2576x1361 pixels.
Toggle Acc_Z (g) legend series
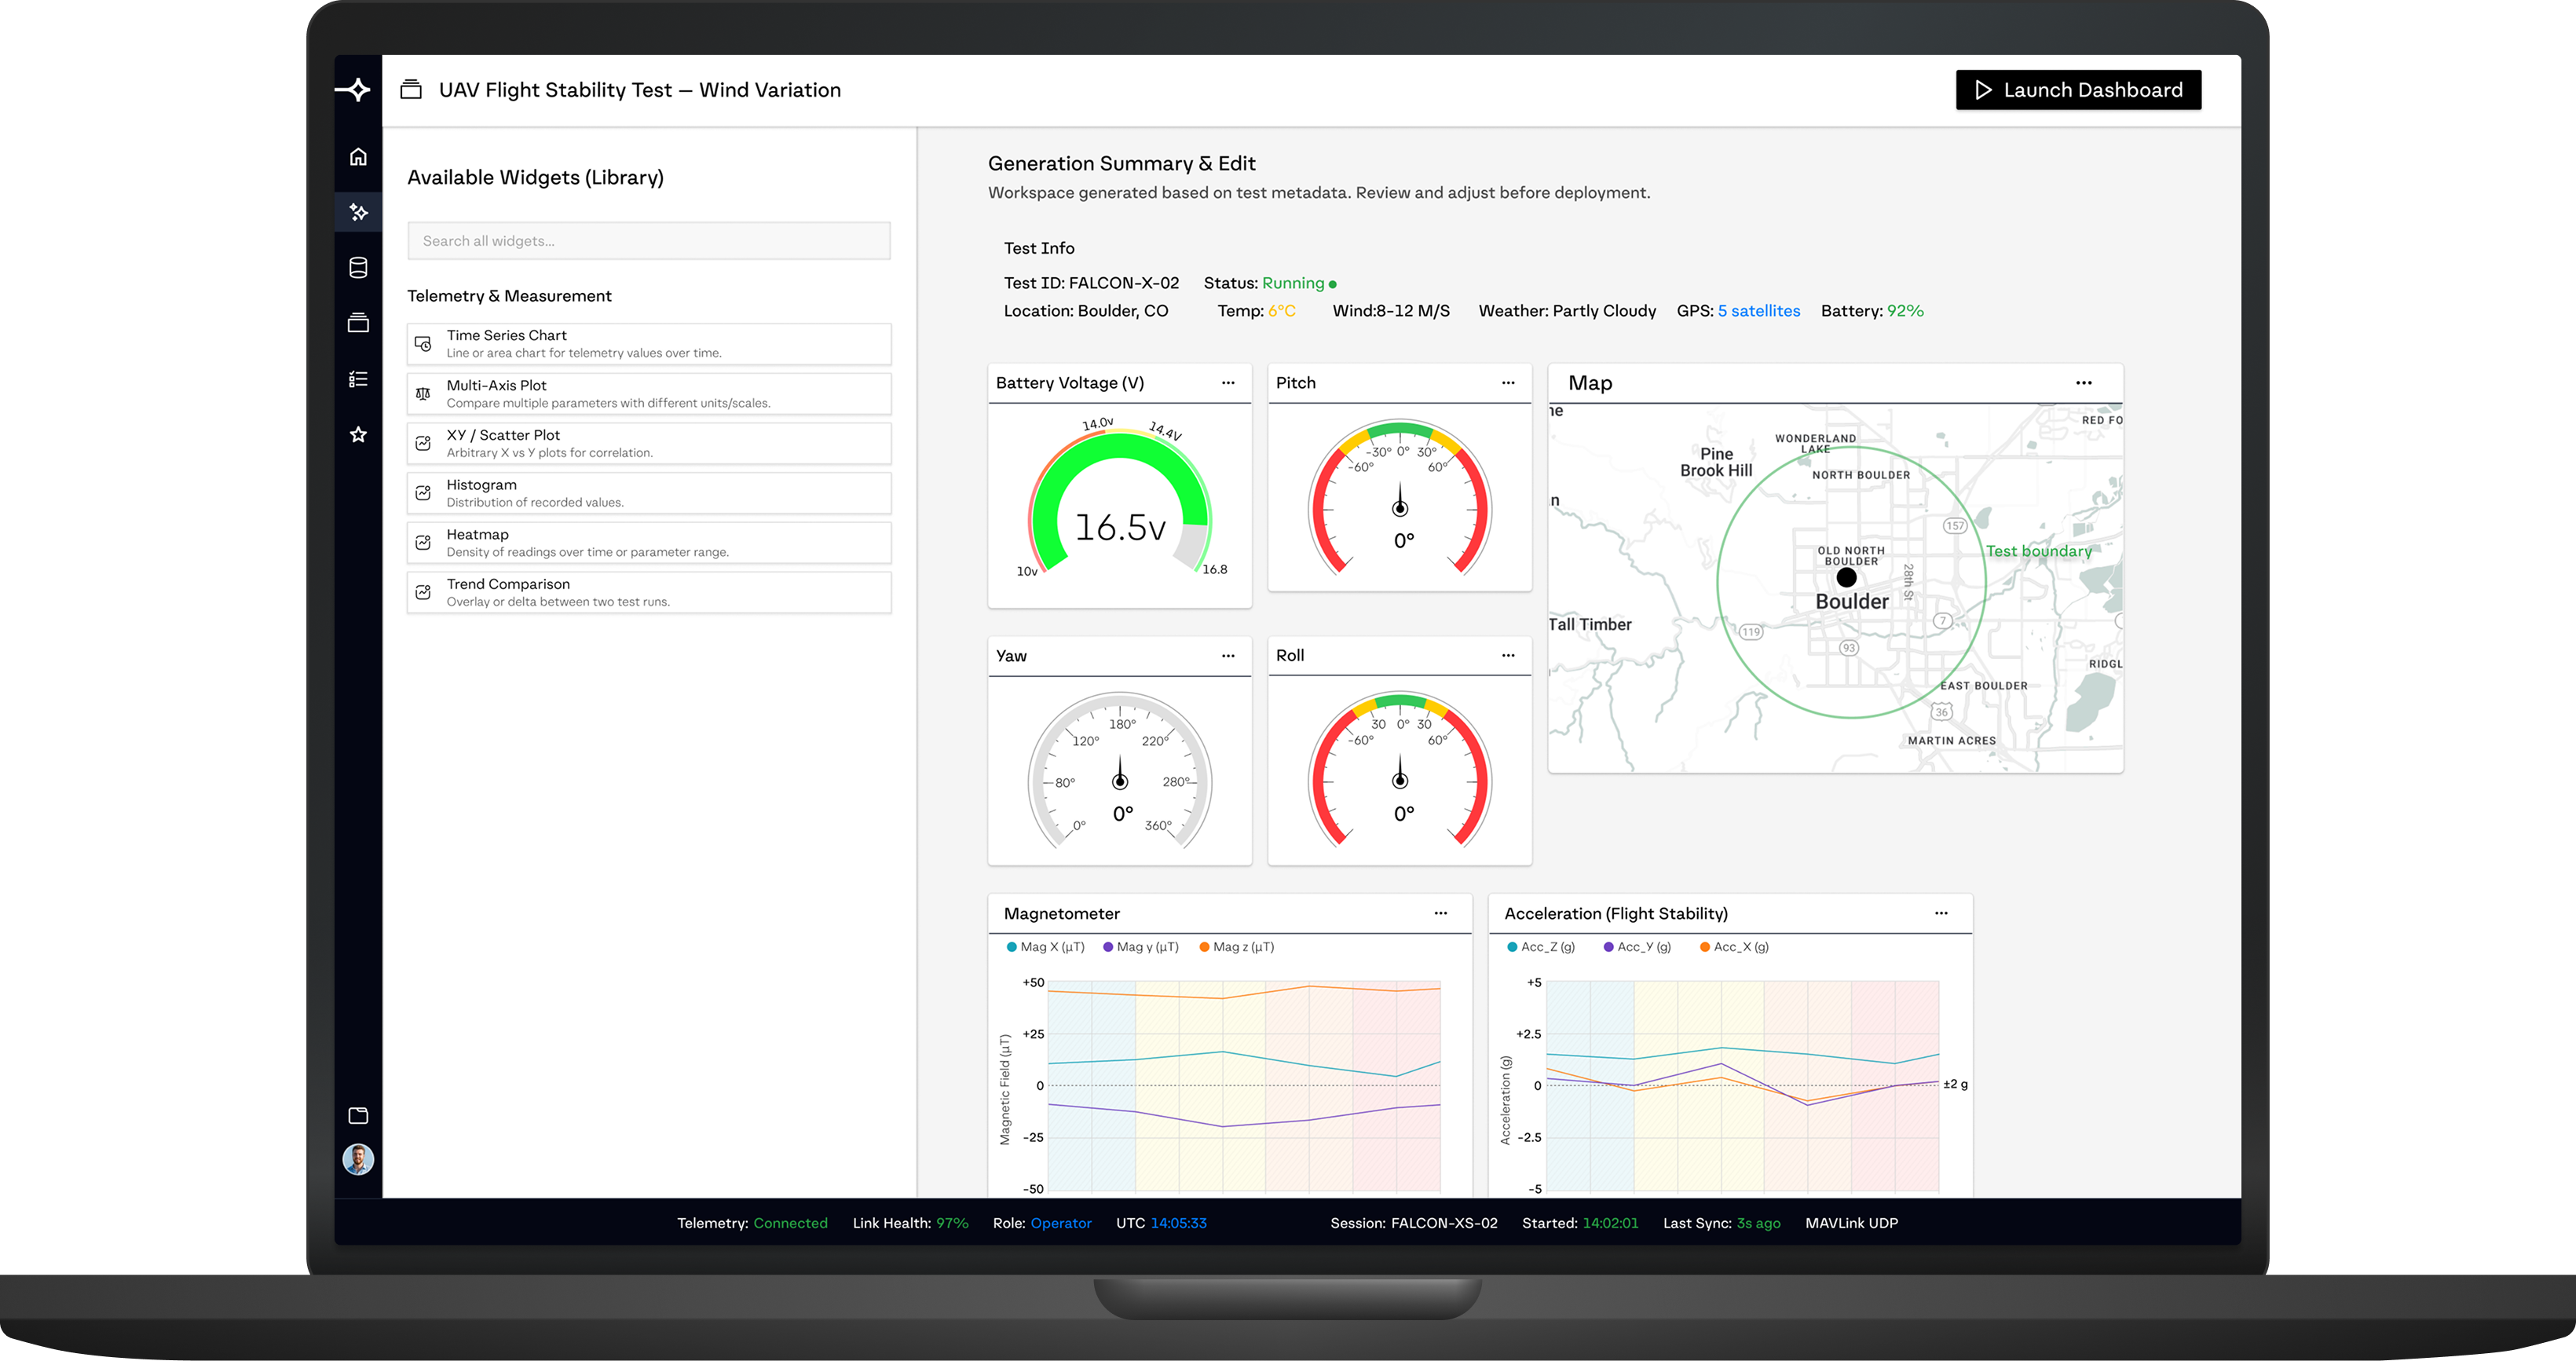[x=1541, y=947]
